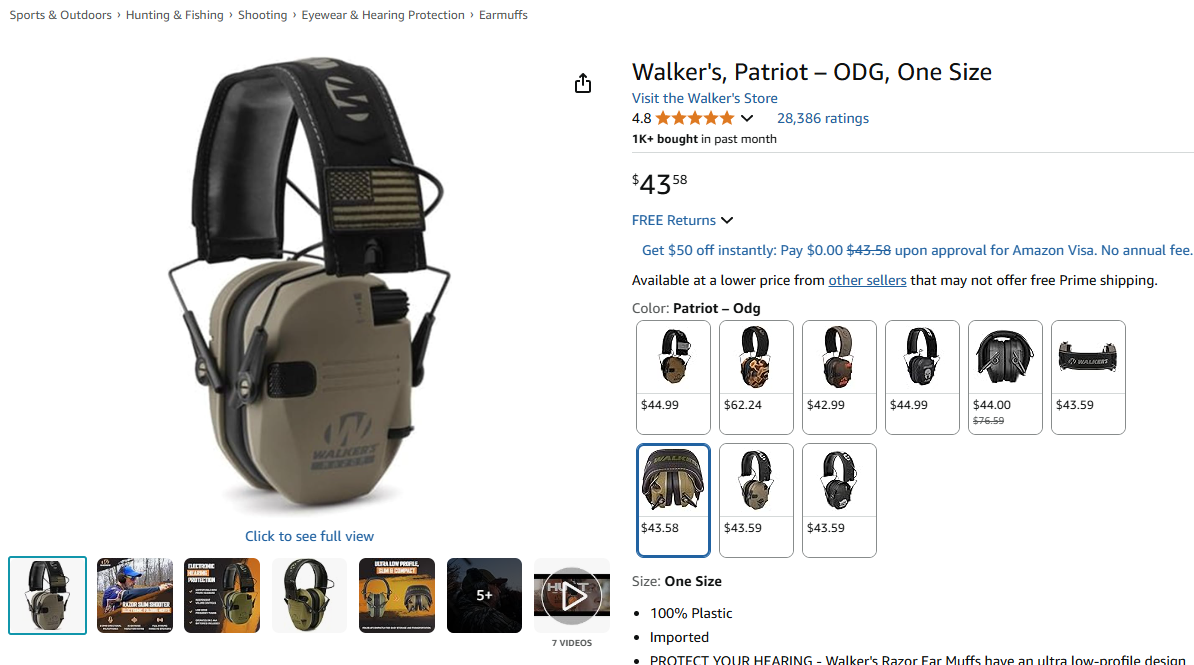Play the product video thumbnail
1194x665 pixels.
click(x=572, y=596)
